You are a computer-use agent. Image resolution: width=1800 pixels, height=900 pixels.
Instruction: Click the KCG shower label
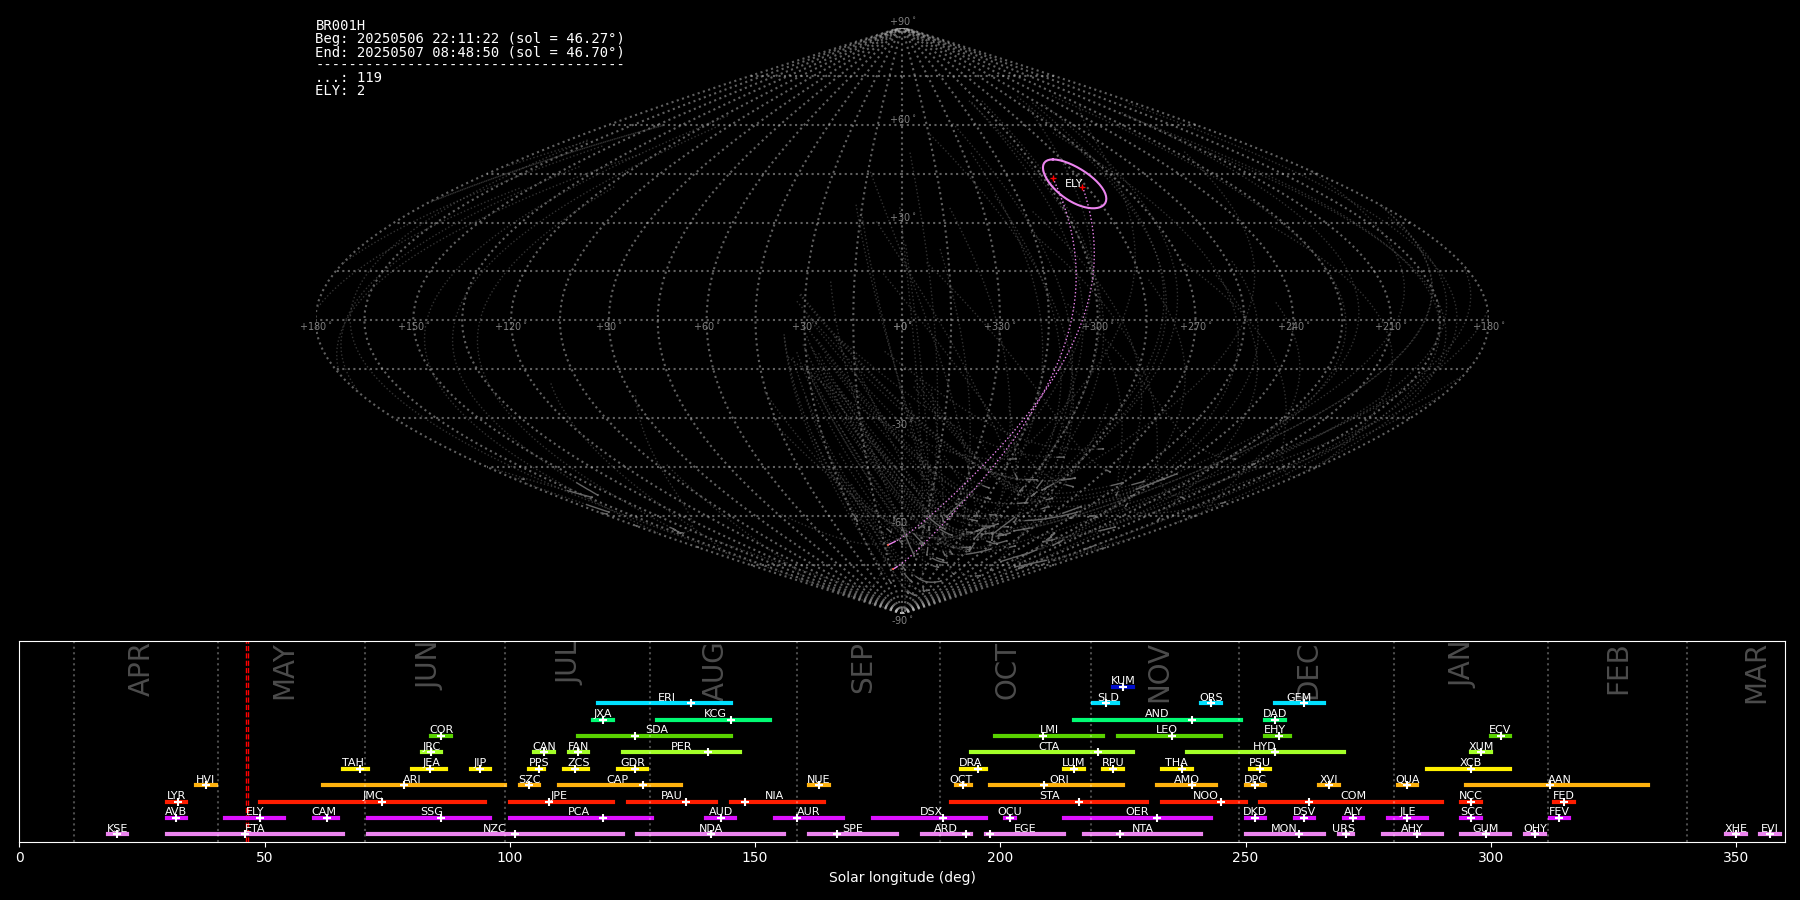tap(715, 713)
